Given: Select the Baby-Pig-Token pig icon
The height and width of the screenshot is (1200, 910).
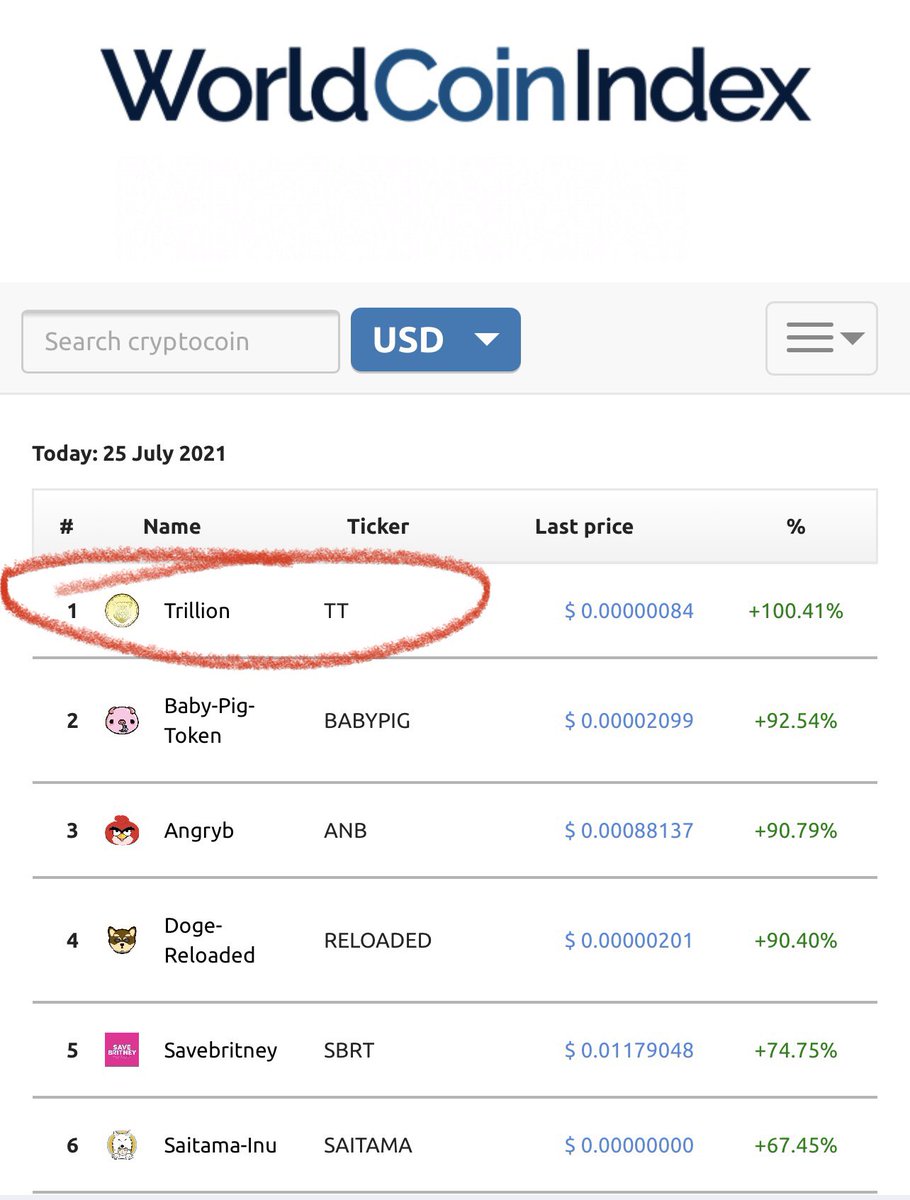Looking at the screenshot, I should point(121,720).
